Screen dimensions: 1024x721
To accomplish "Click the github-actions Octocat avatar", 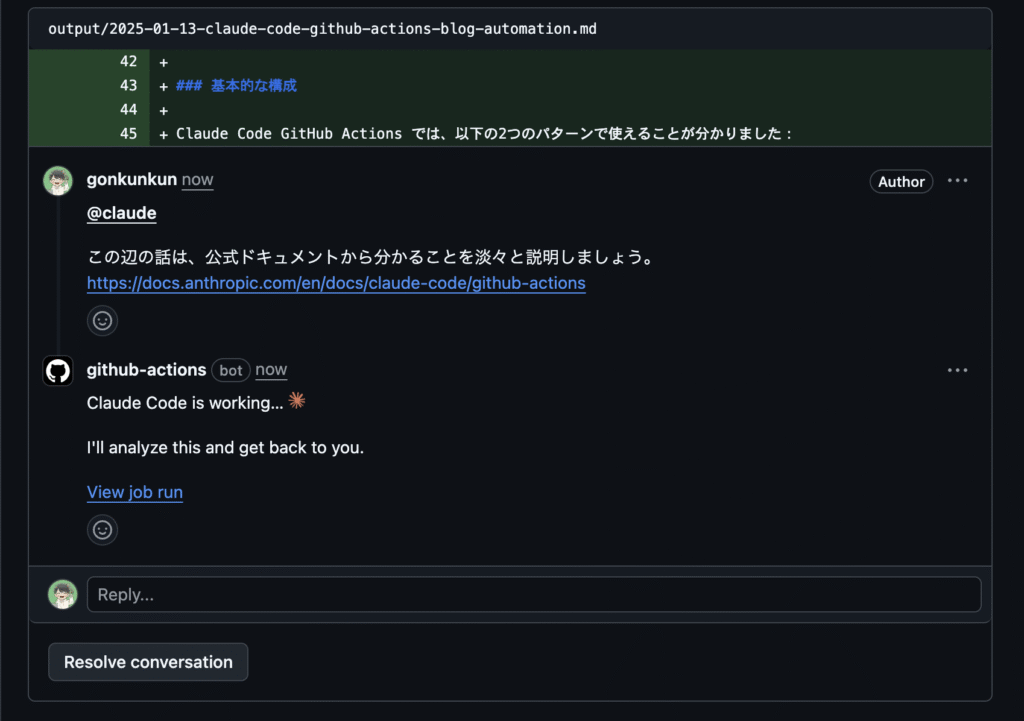I will pos(58,371).
